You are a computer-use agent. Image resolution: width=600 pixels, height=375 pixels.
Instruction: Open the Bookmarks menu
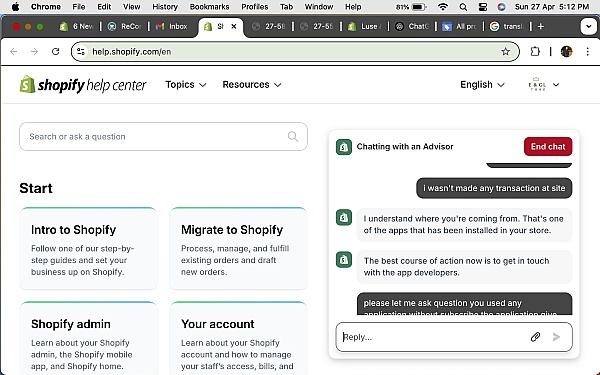[209, 7]
